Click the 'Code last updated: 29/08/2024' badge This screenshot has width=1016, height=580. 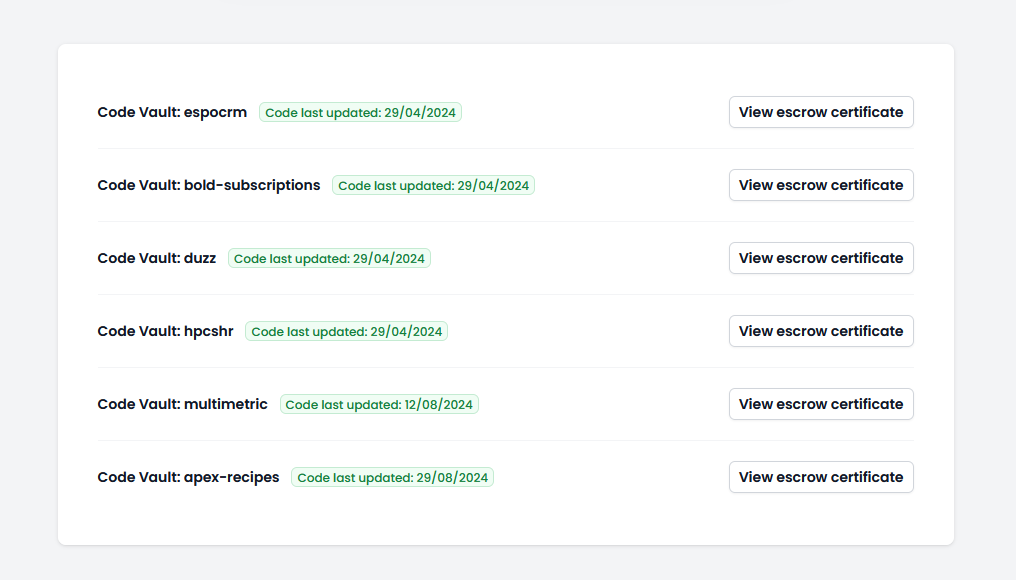[x=393, y=477]
